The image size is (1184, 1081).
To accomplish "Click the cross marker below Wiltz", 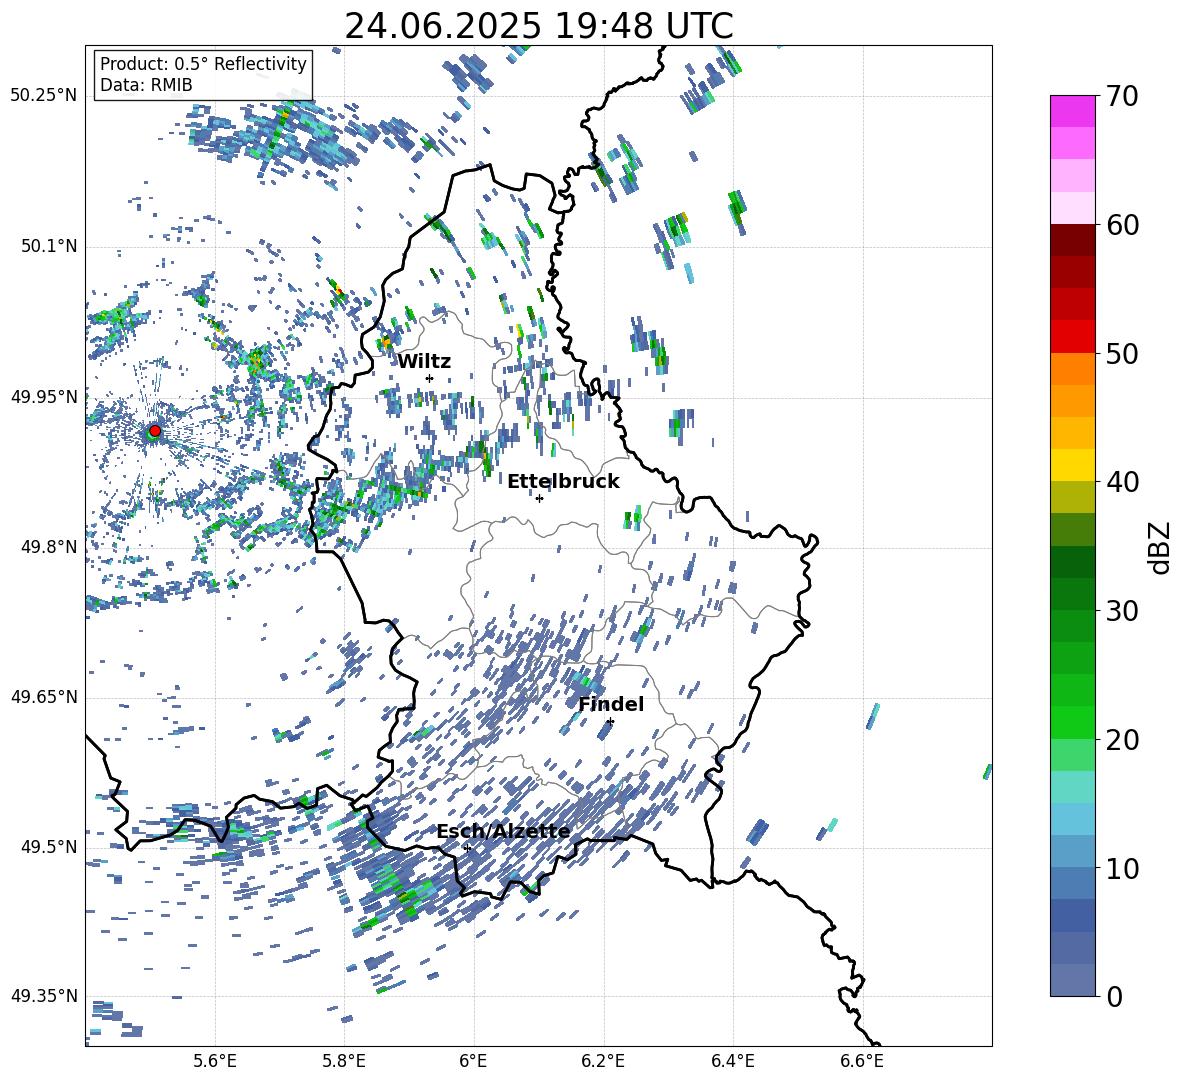I will click(430, 378).
